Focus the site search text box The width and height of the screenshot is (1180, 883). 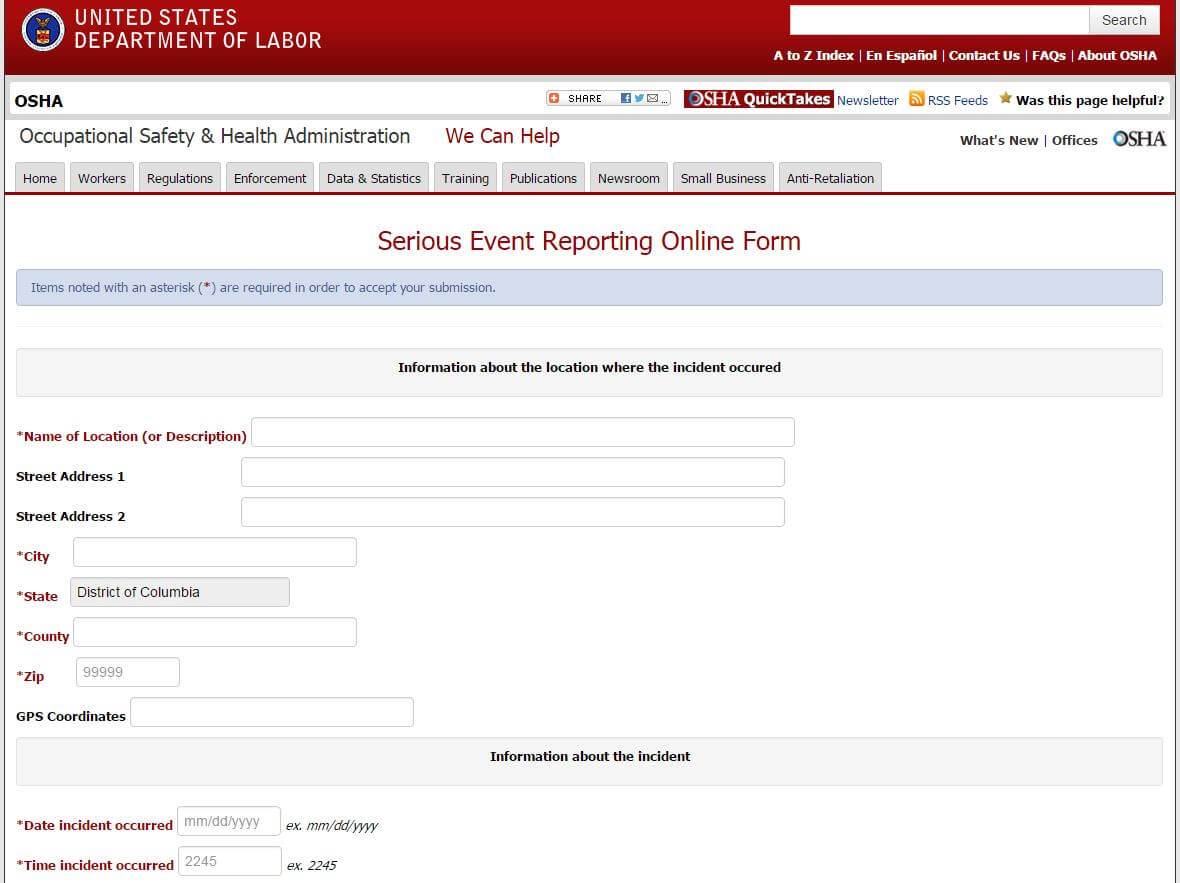click(939, 20)
